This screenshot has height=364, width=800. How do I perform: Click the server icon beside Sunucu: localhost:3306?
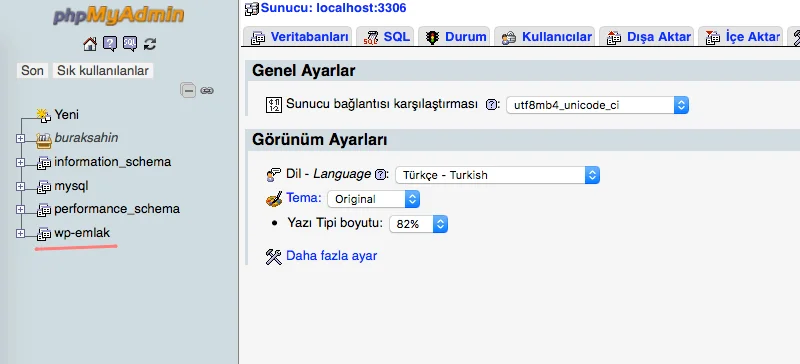(x=252, y=8)
